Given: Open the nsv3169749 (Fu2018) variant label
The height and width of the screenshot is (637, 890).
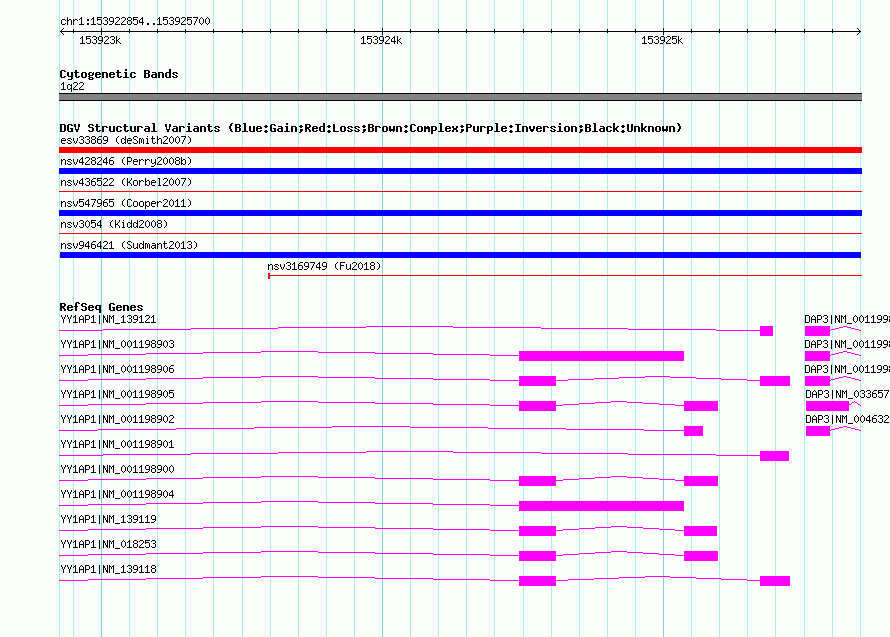Looking at the screenshot, I should (324, 266).
